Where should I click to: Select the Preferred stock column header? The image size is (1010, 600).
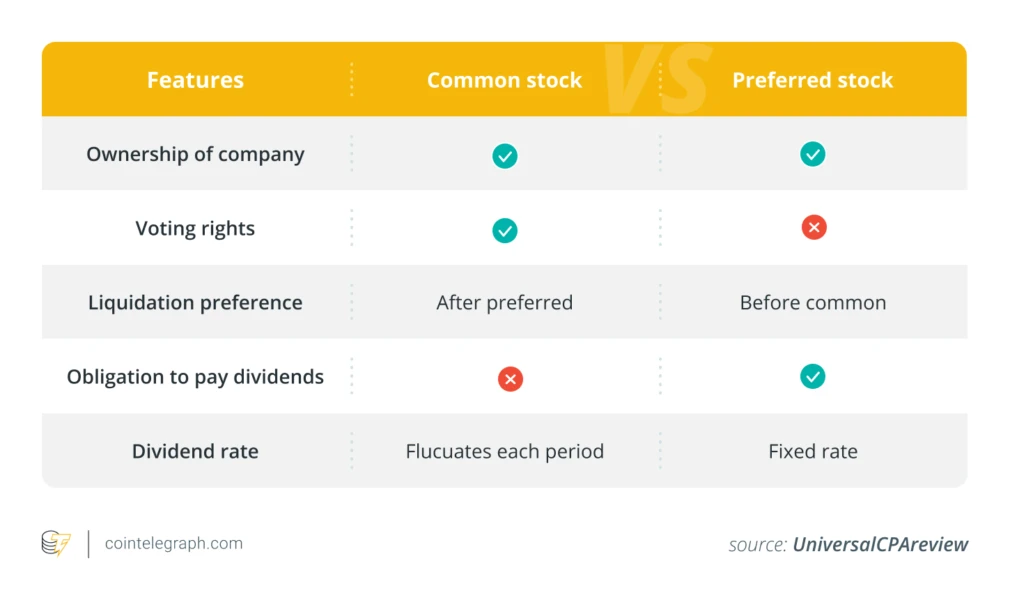coord(812,80)
